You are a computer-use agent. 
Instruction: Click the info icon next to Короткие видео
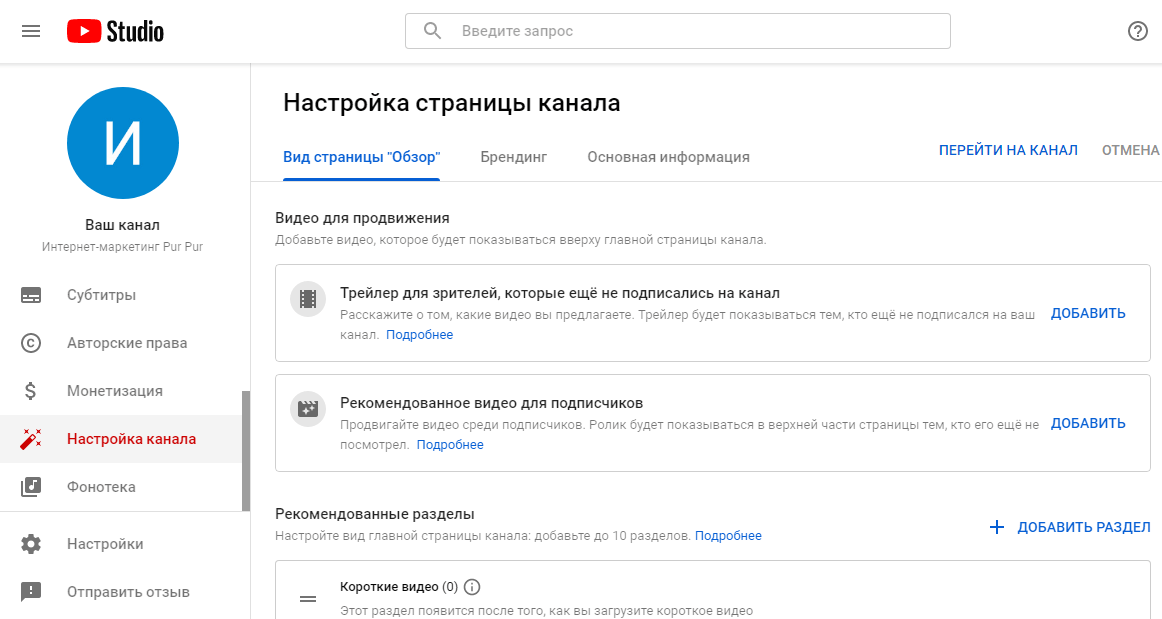click(x=470, y=588)
